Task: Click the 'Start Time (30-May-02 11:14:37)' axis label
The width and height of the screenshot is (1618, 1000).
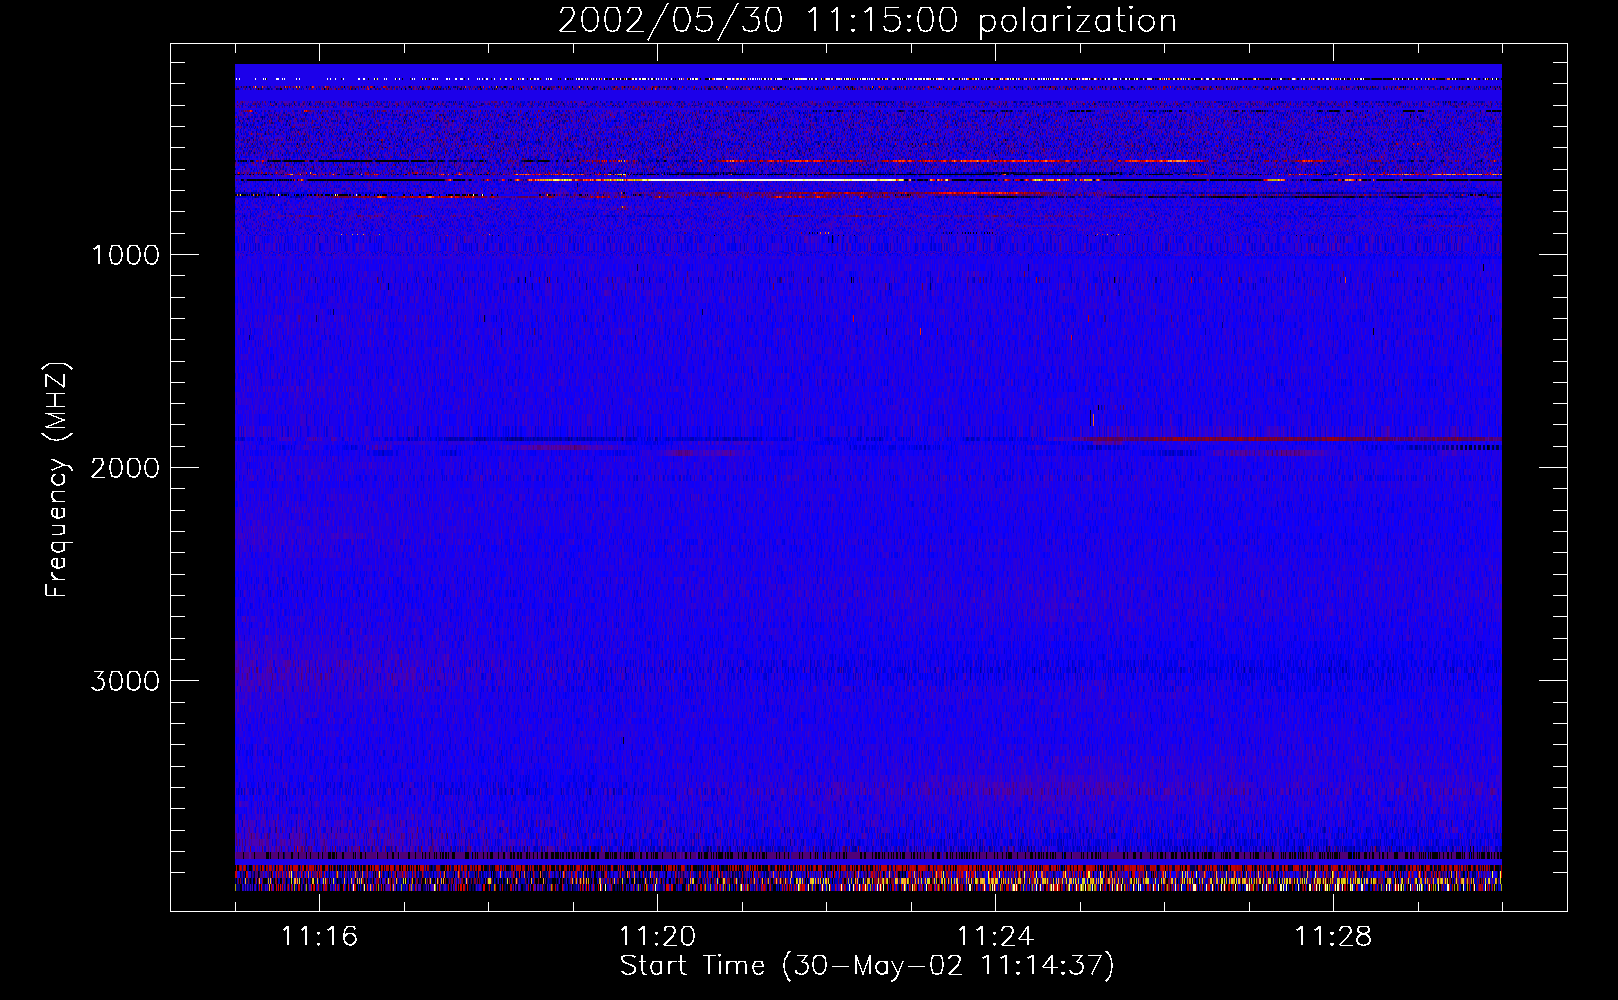Action: click(x=867, y=966)
